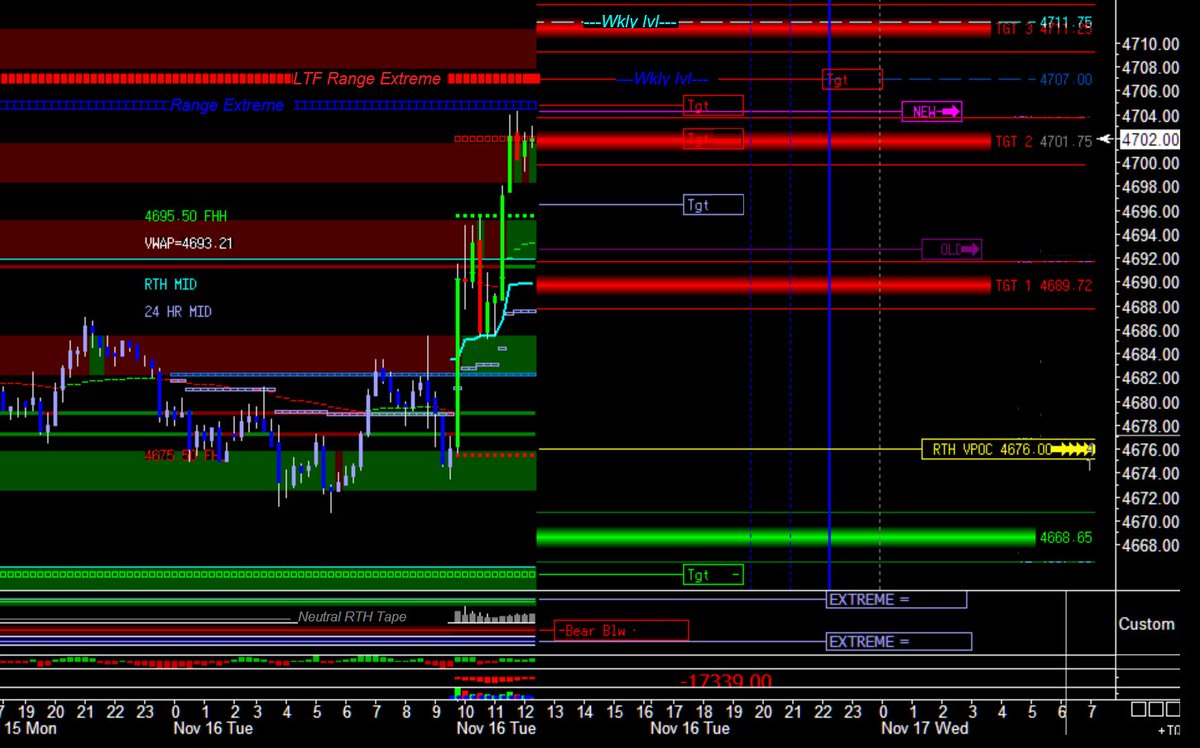Select the 24 HR MID label
Image resolution: width=1200 pixels, height=748 pixels.
tap(178, 312)
